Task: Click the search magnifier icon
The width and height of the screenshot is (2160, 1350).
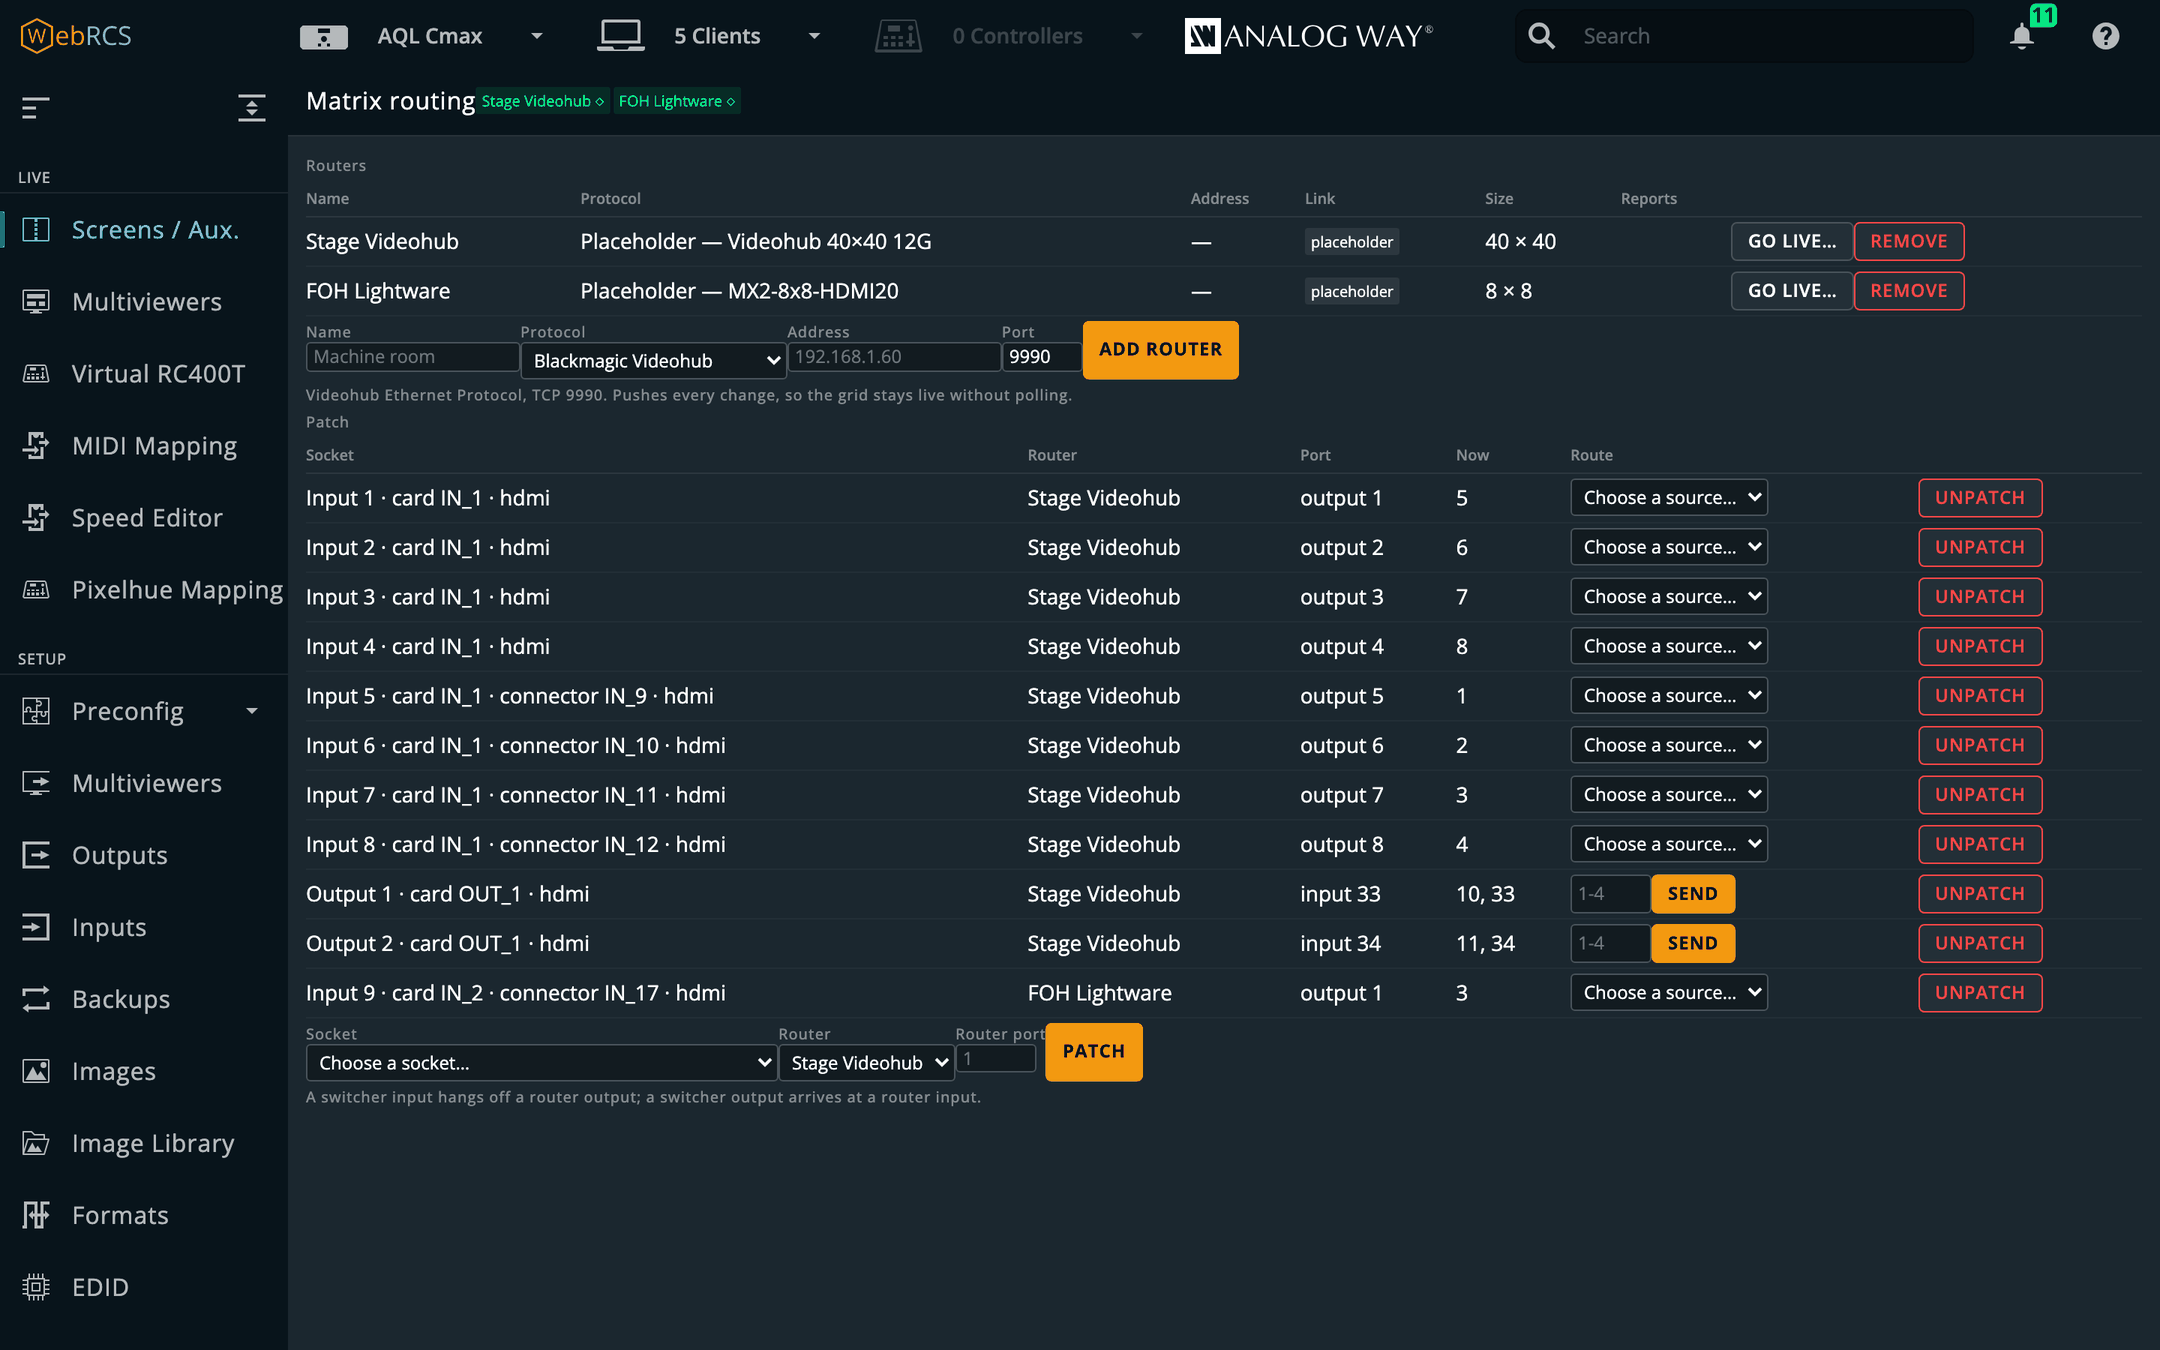Action: pos(1542,36)
